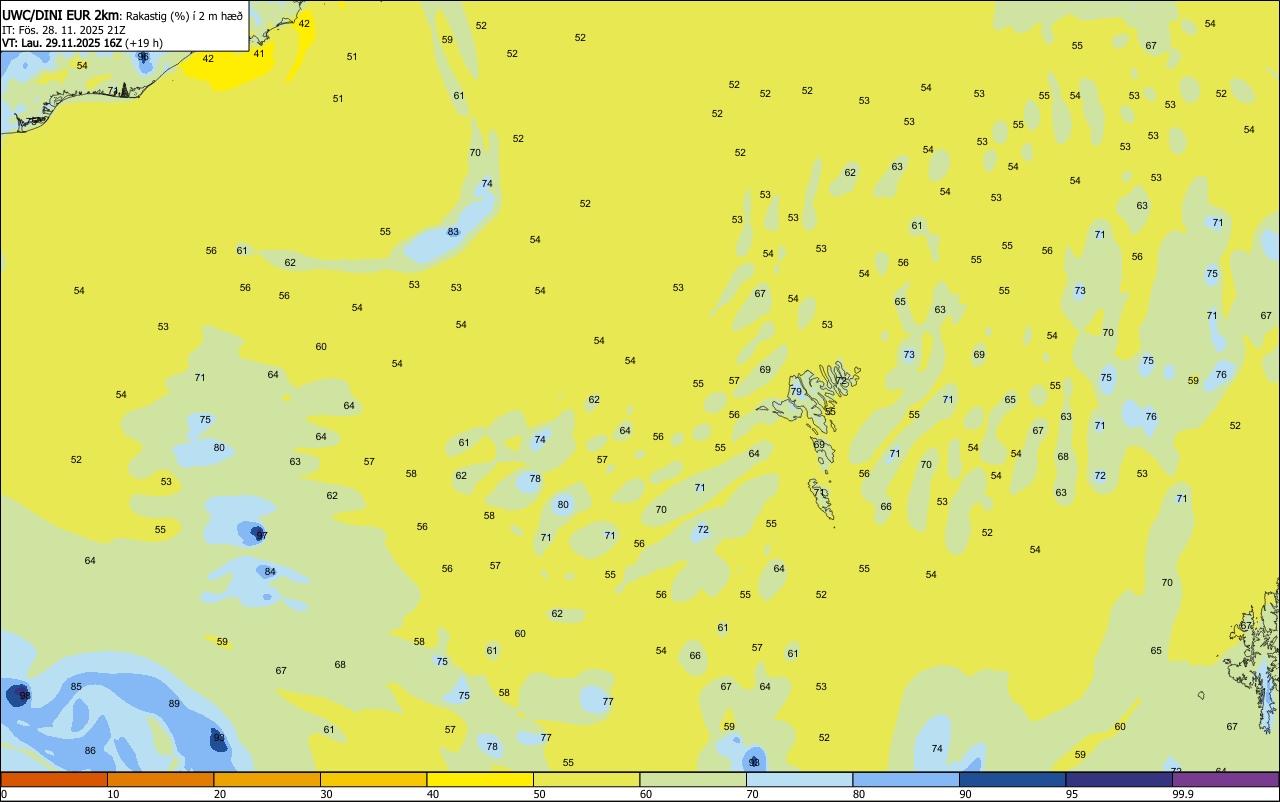Click the light blue 70–80 legend swatch
This screenshot has height=802, width=1280.
pos(799,779)
